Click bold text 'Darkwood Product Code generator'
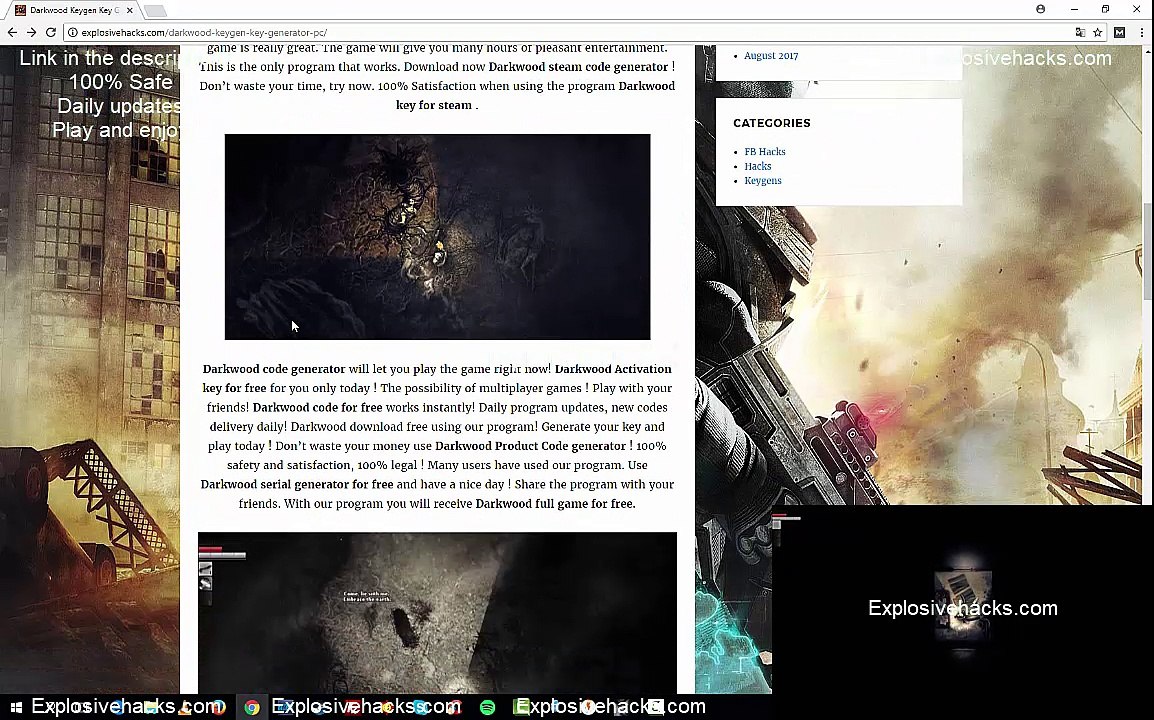 531,446
